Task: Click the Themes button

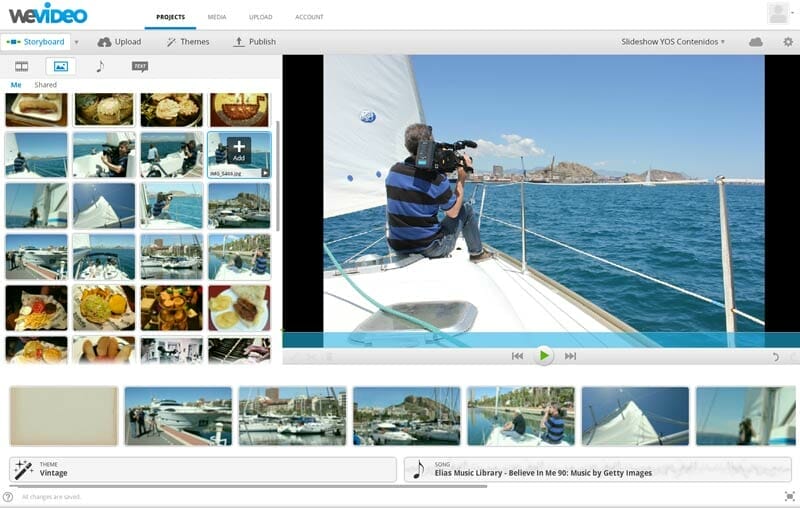Action: (188, 42)
